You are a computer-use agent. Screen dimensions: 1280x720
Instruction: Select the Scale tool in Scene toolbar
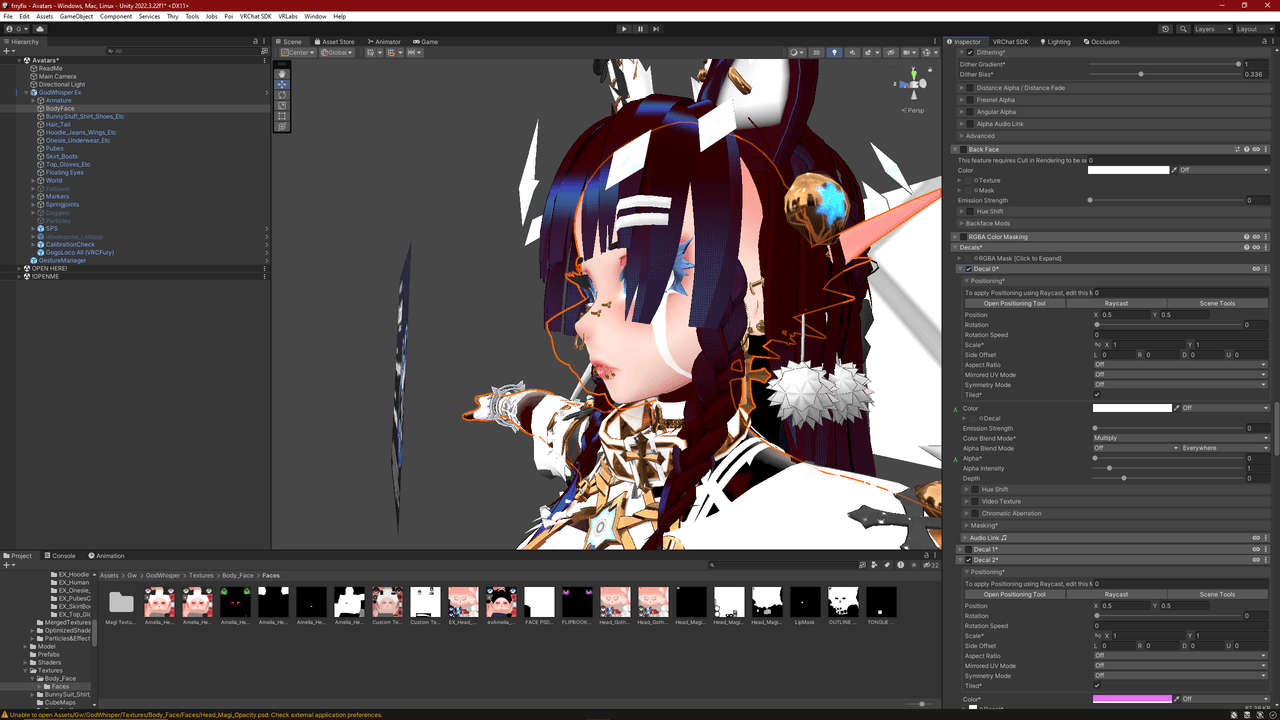[x=282, y=105]
